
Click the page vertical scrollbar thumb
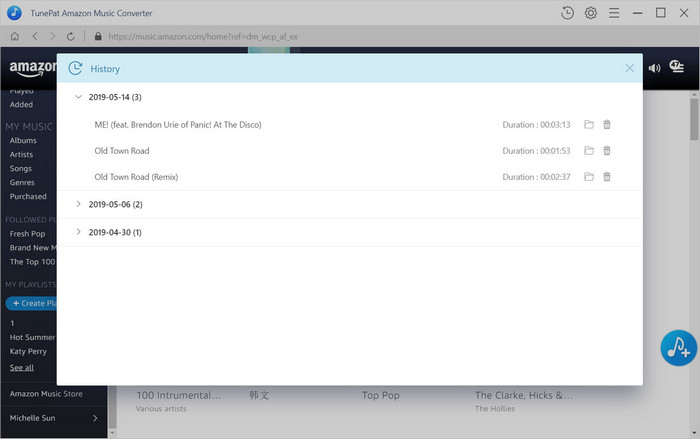coord(694,120)
